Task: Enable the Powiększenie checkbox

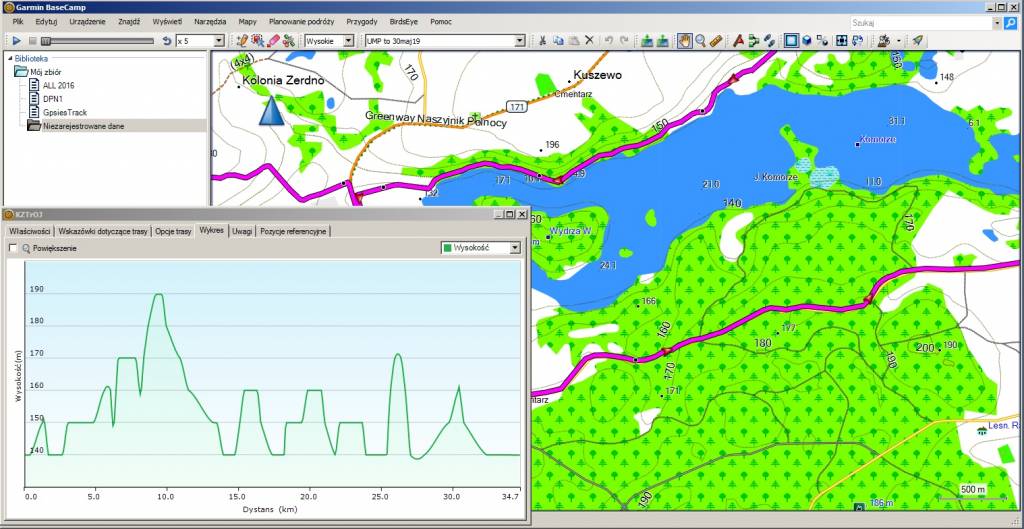Action: tap(13, 248)
